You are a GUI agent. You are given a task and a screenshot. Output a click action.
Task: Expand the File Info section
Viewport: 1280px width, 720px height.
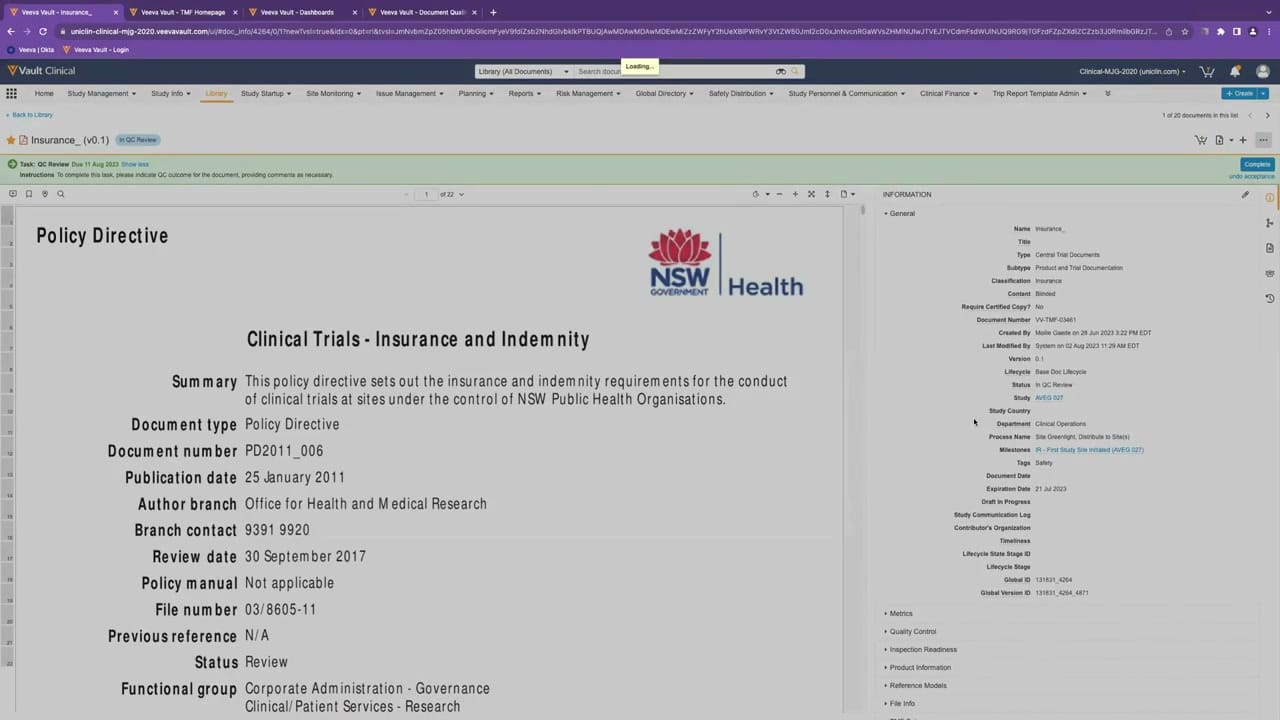tap(899, 703)
